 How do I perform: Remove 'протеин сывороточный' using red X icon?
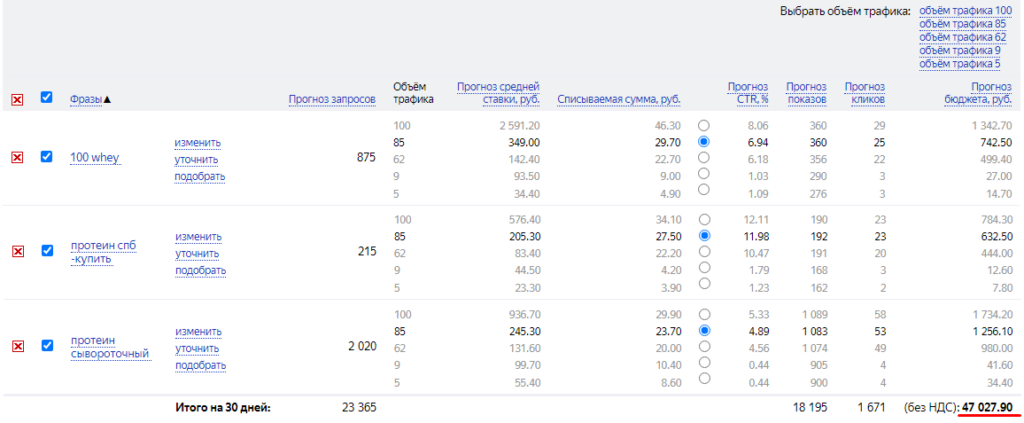17,345
